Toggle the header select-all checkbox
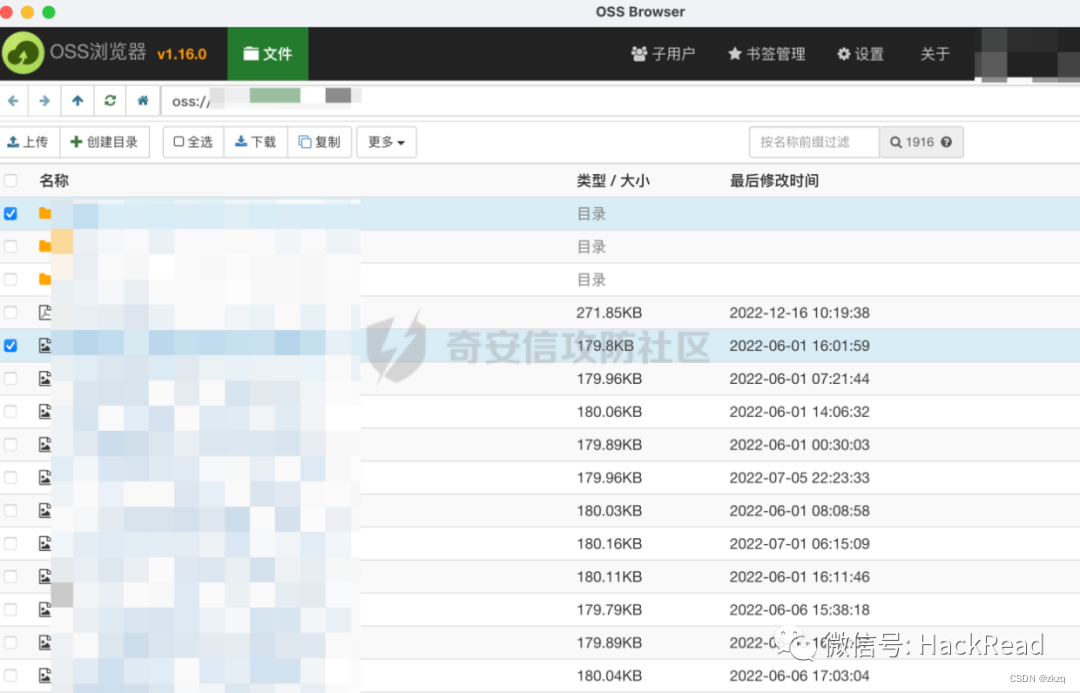Image resolution: width=1080 pixels, height=693 pixels. pos(10,180)
